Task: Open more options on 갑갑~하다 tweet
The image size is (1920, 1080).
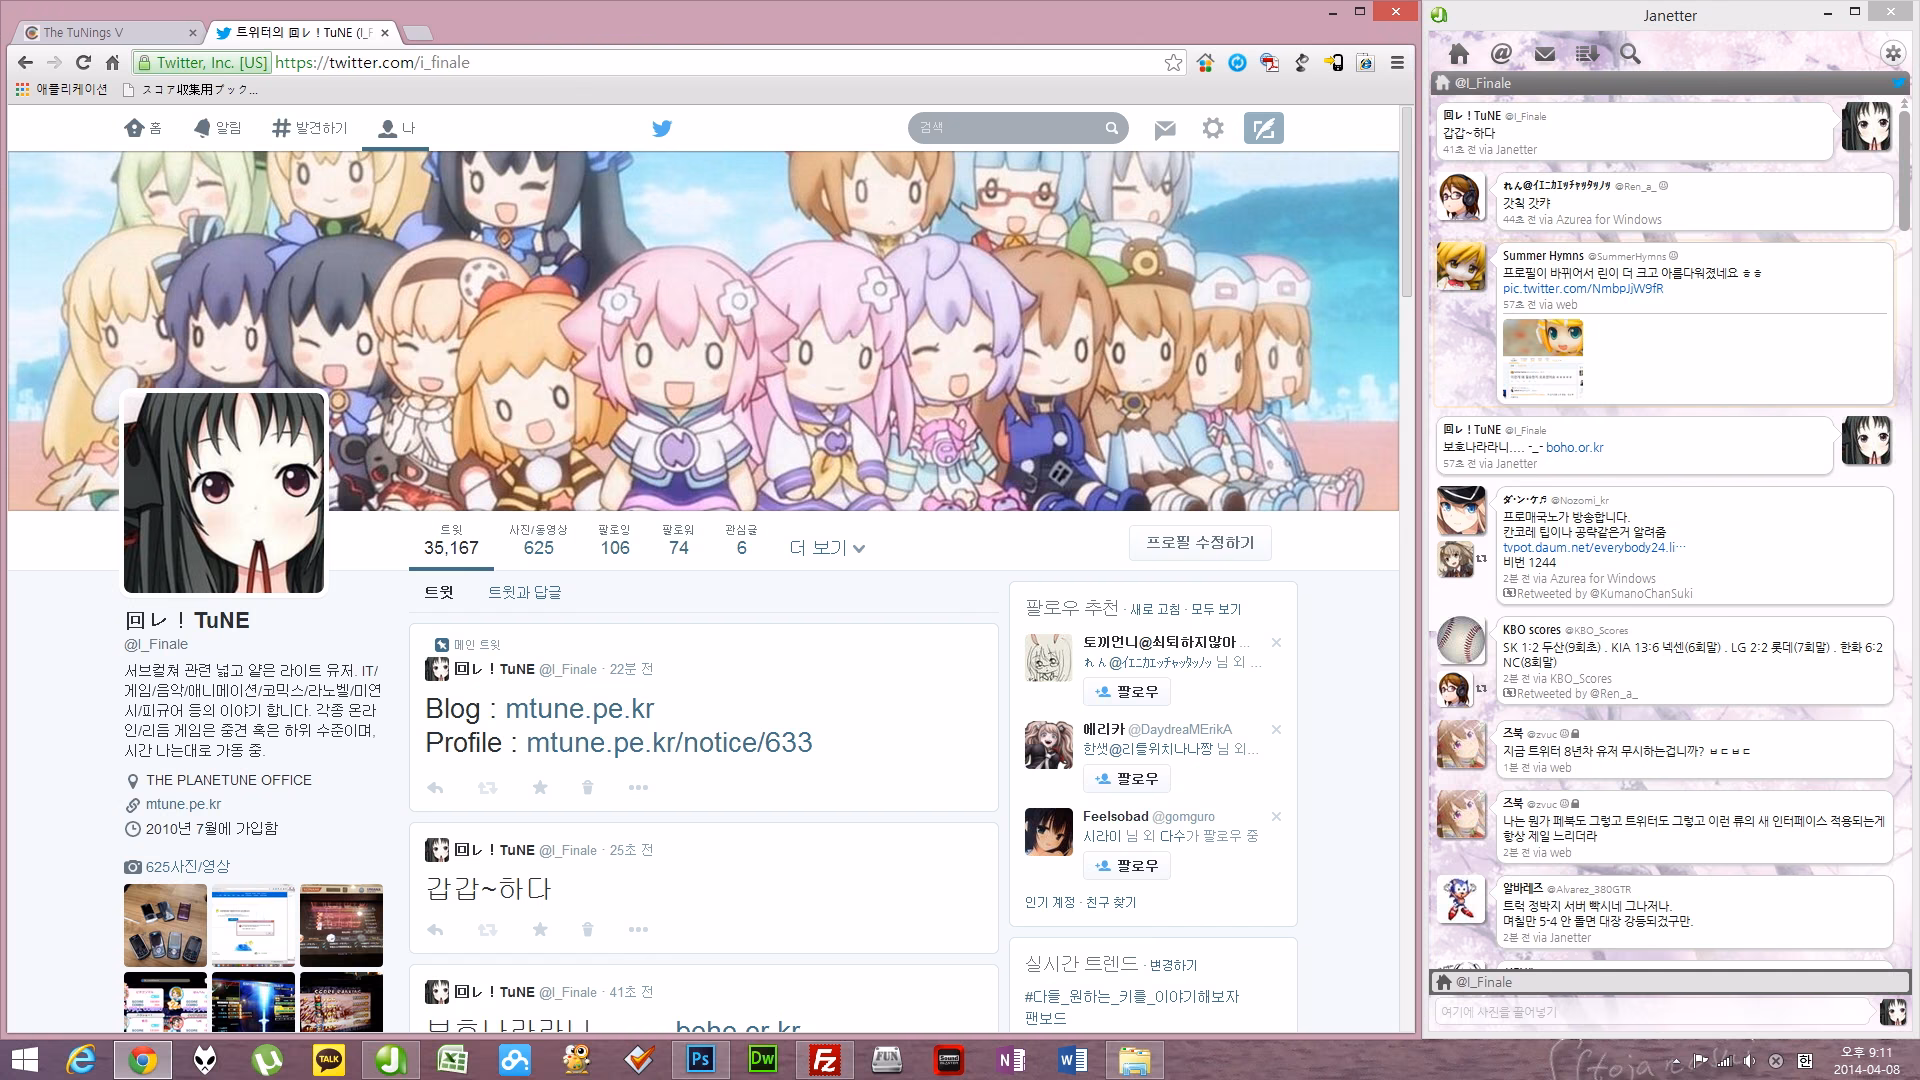Action: coord(638,929)
